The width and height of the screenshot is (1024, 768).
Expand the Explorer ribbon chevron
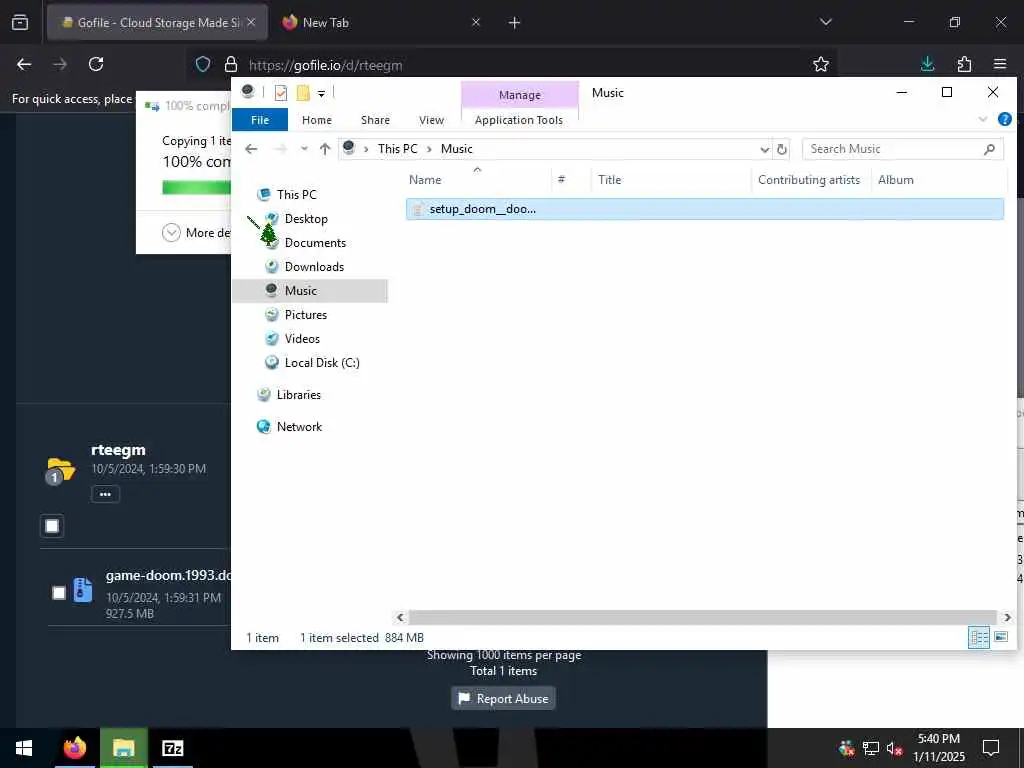tap(983, 120)
